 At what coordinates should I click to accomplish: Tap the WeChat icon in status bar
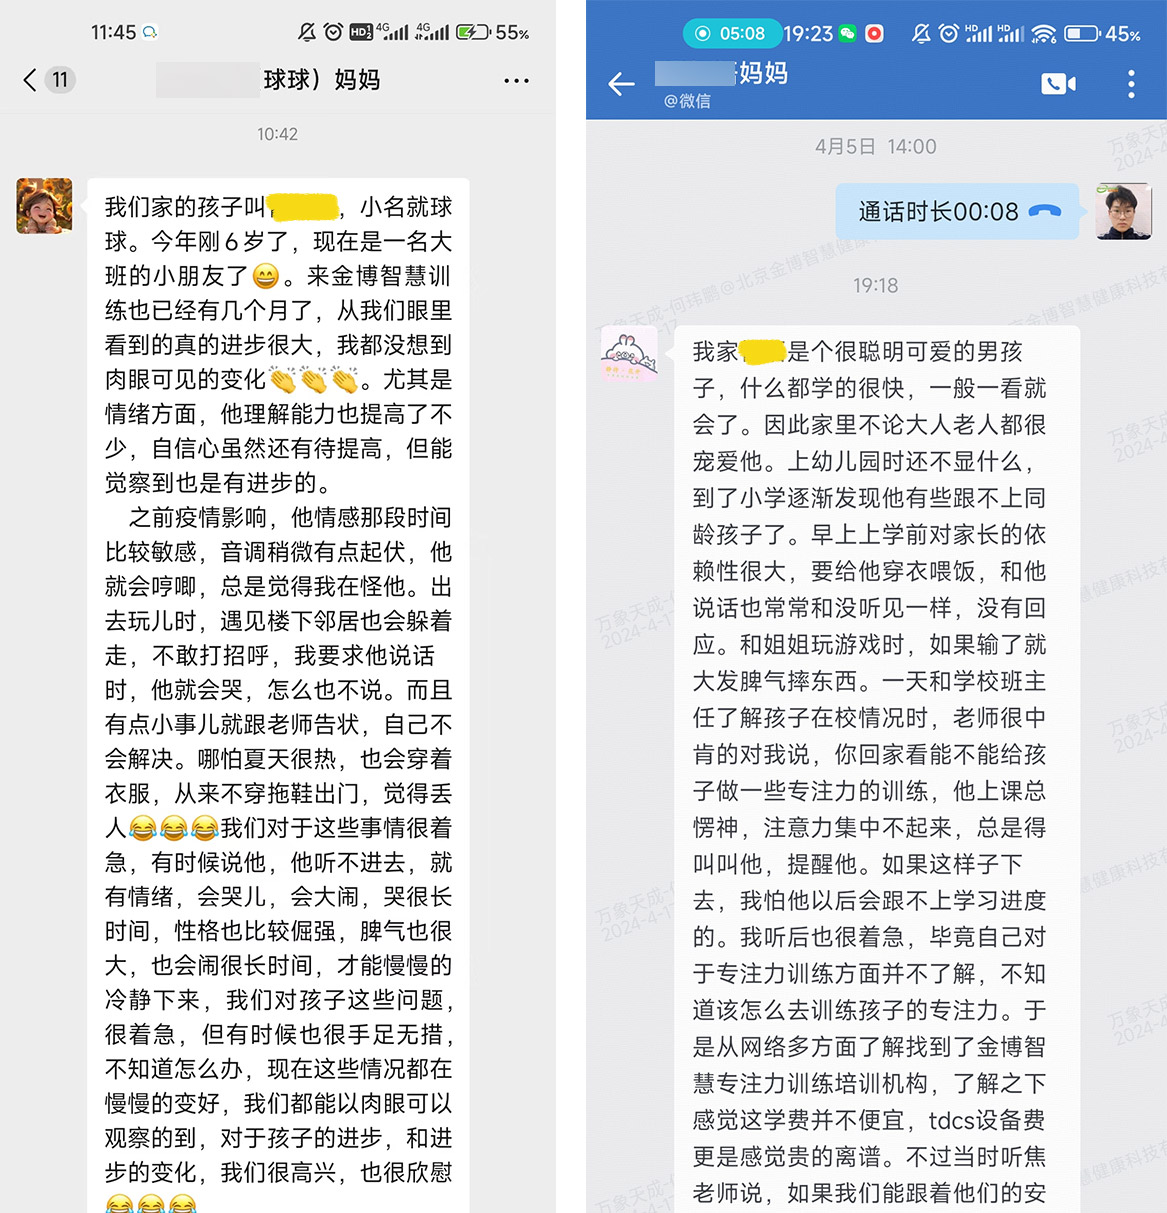(847, 33)
